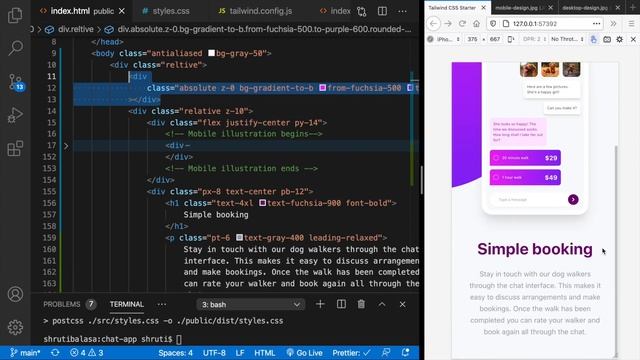Create a new terminal with plus icon
Image resolution: width=640 pixels, height=360 pixels.
pos(320,304)
